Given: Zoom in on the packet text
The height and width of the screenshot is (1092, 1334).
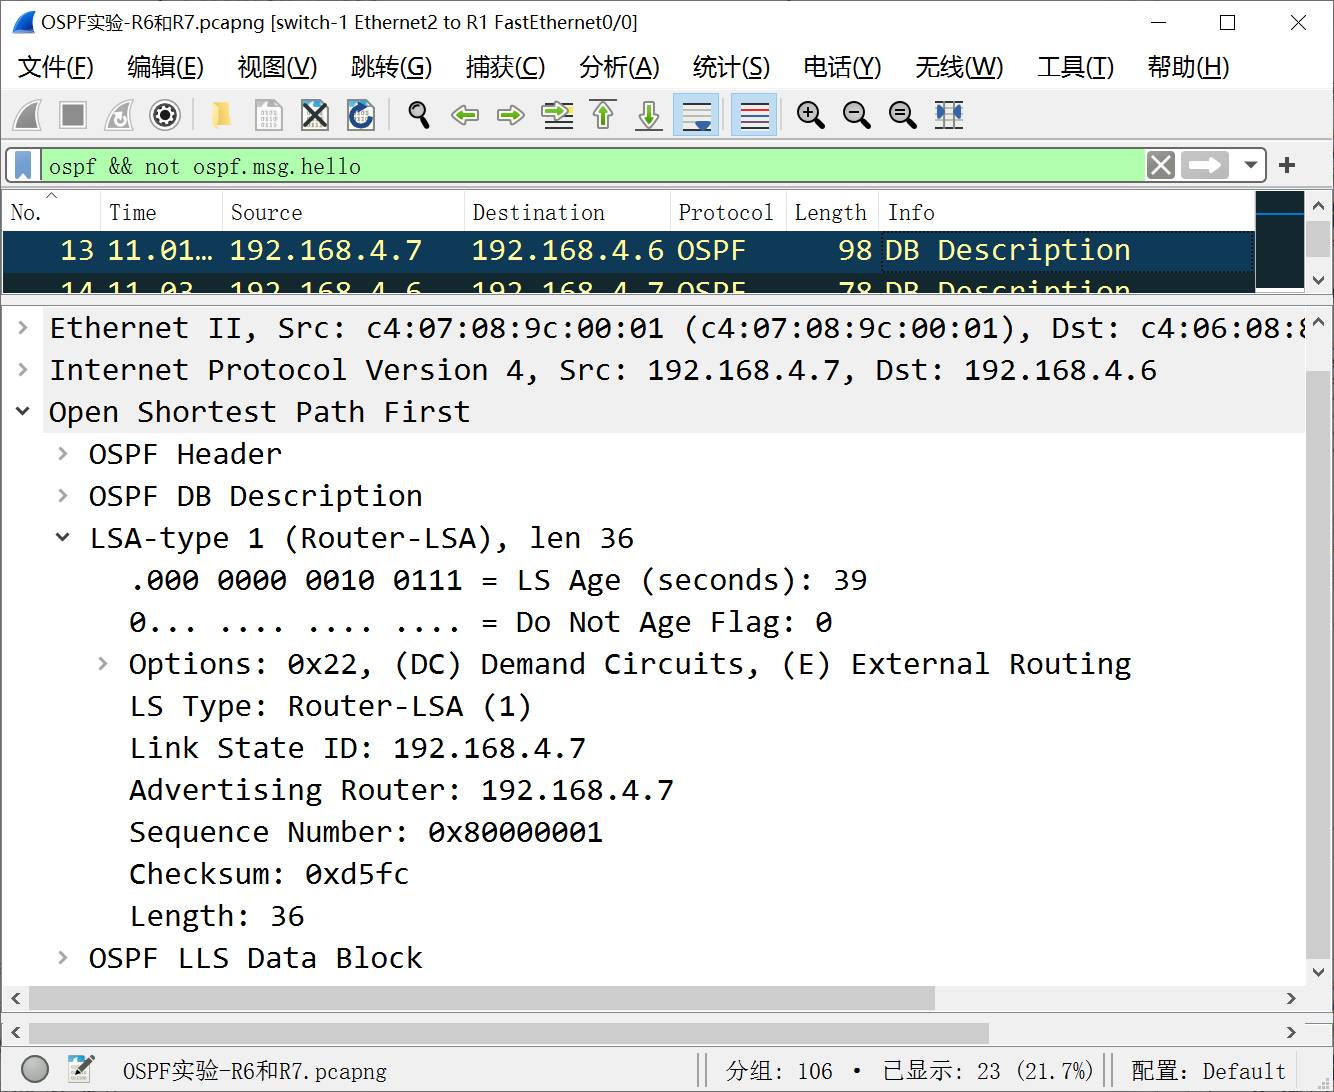Looking at the screenshot, I should click(x=810, y=115).
